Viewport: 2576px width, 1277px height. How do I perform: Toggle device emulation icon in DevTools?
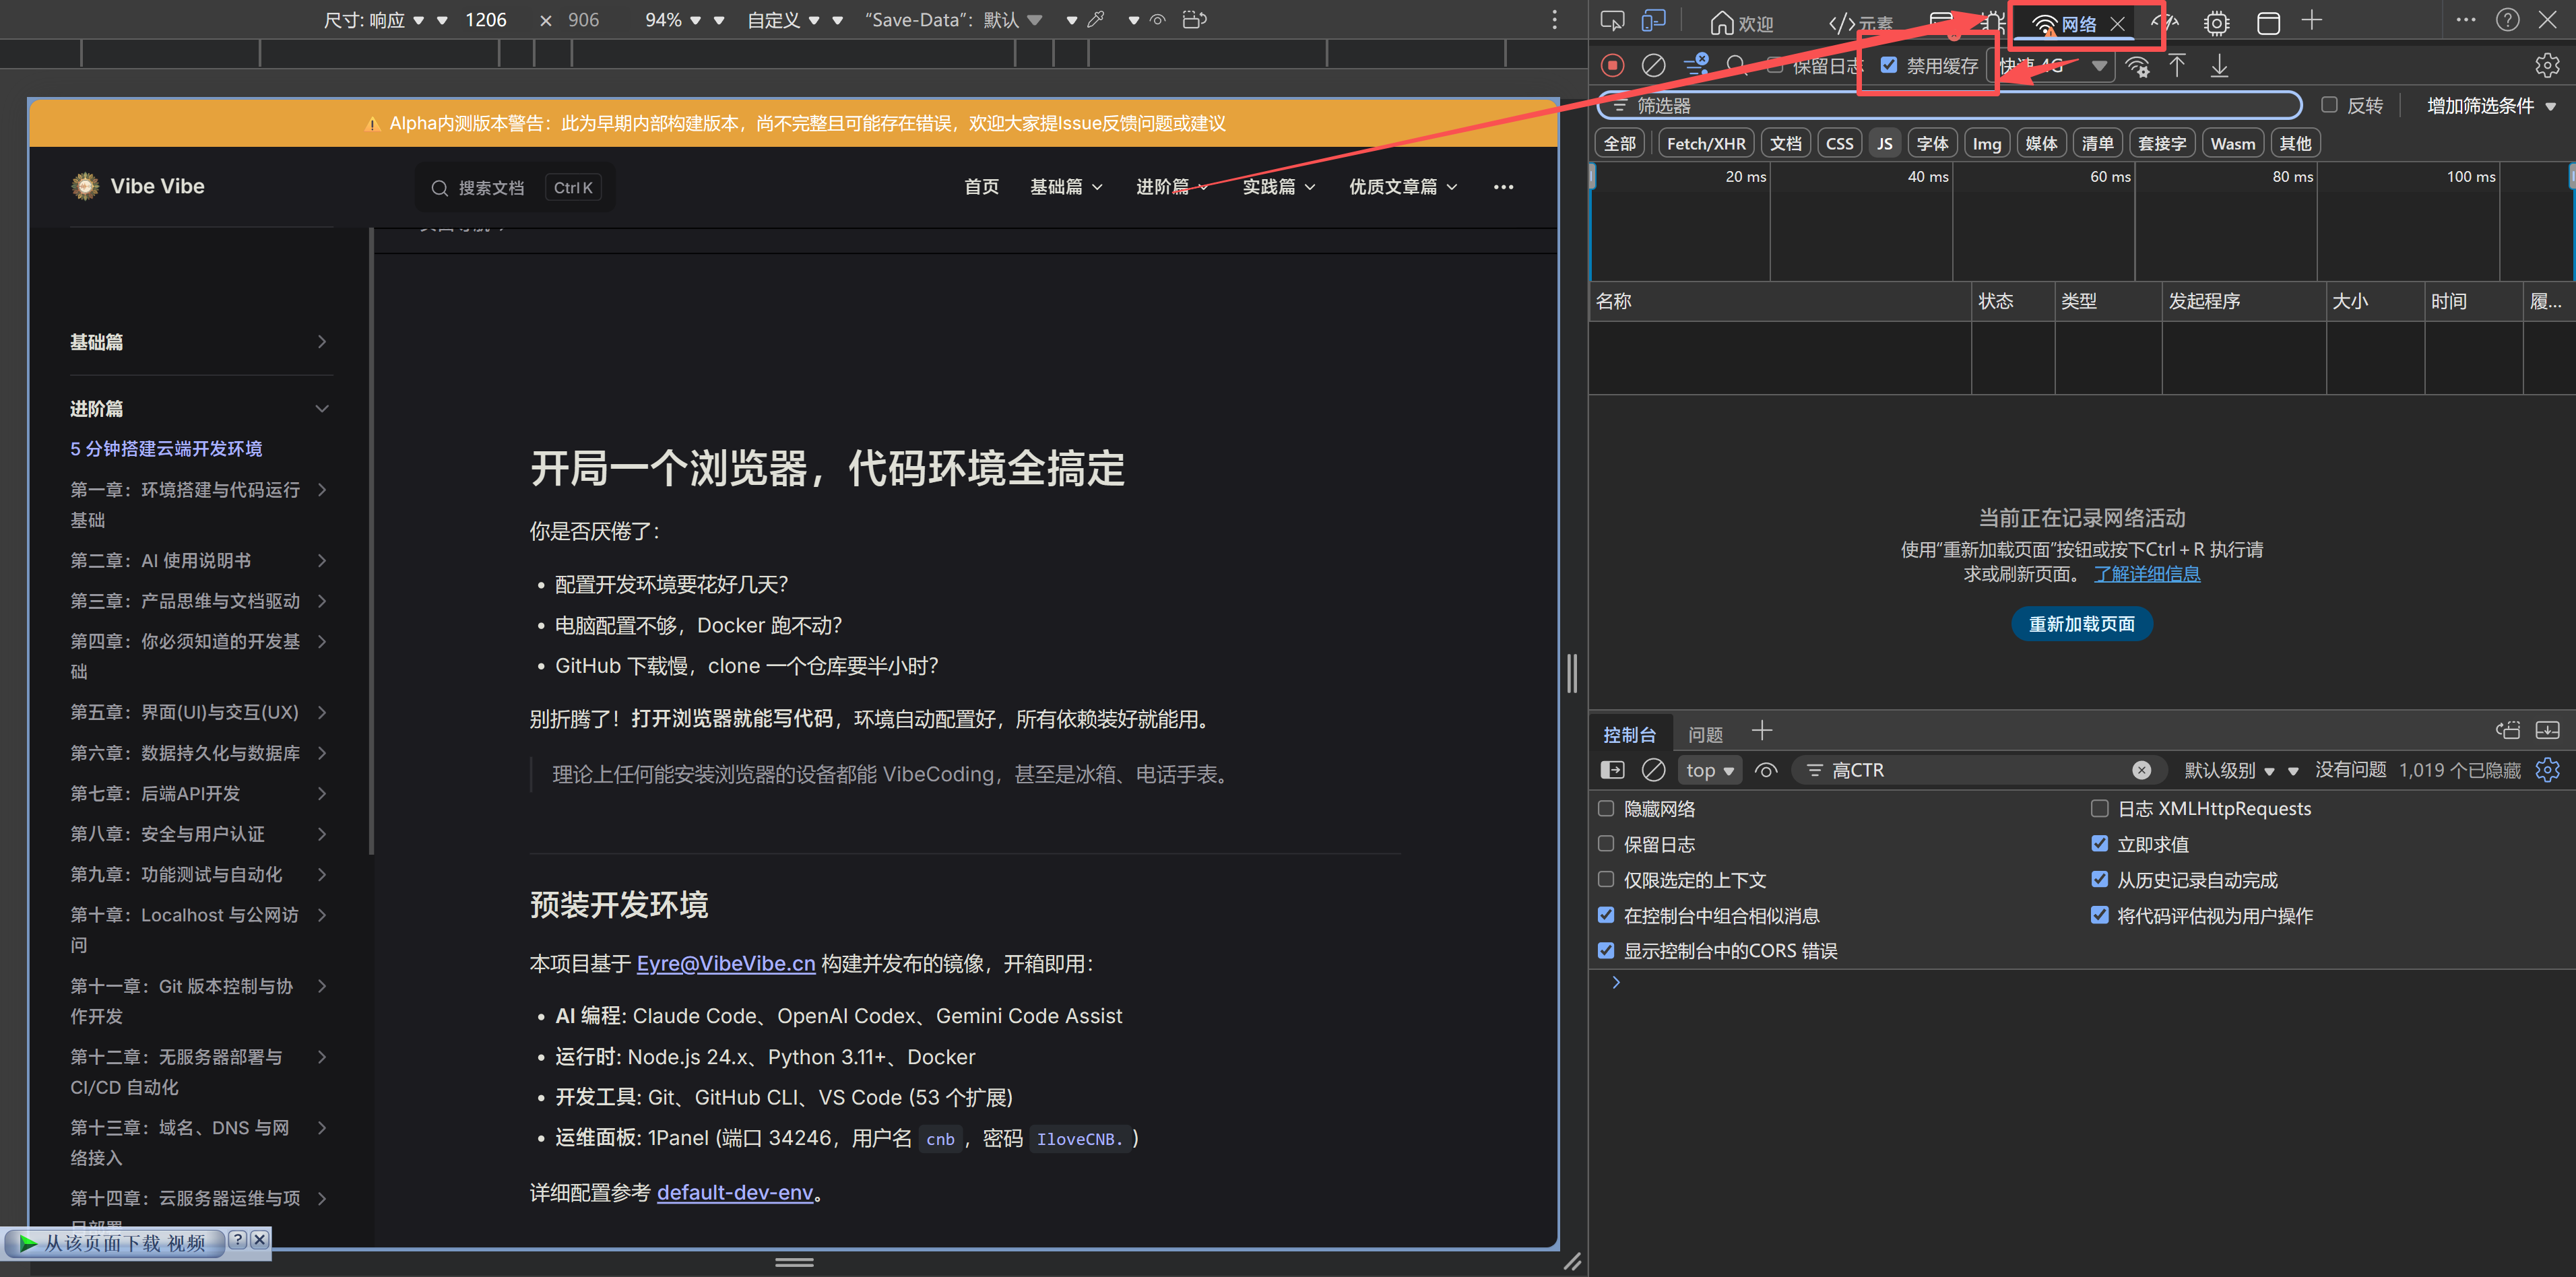1654,21
